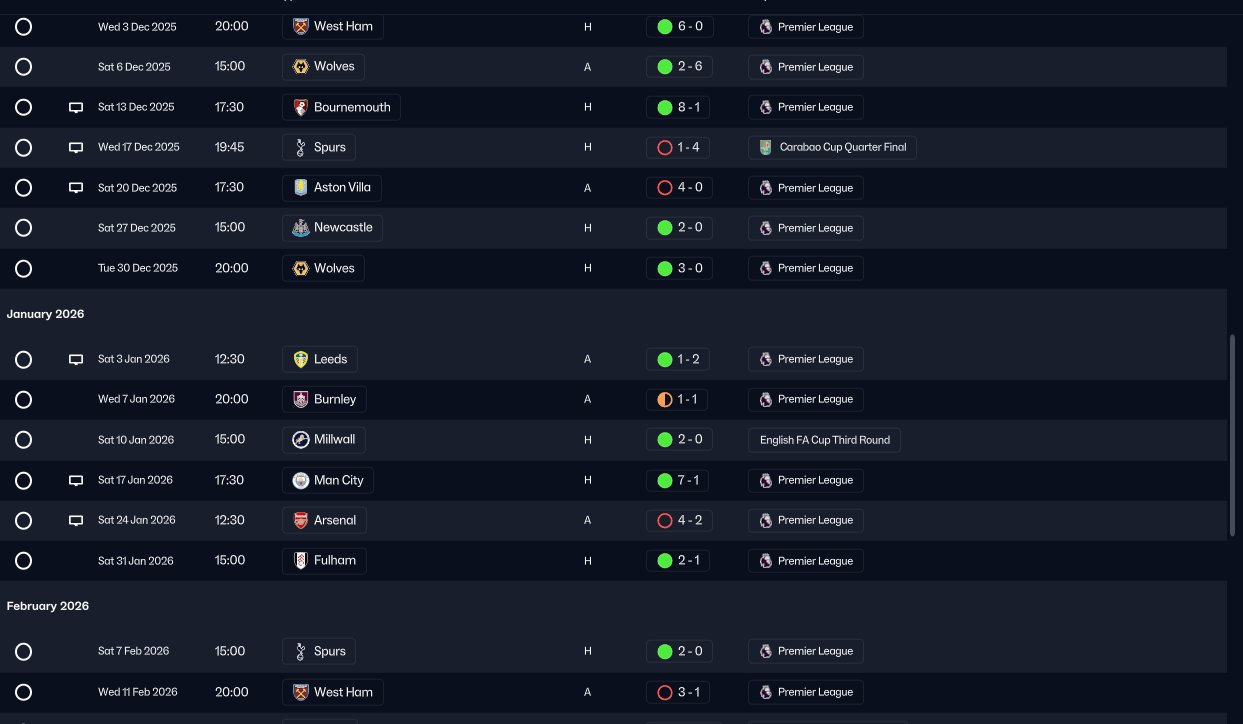Viewport: 1243px width, 724px height.
Task: Open the 4 - 2 Arsenal match result
Action: pyautogui.click(x=679, y=520)
